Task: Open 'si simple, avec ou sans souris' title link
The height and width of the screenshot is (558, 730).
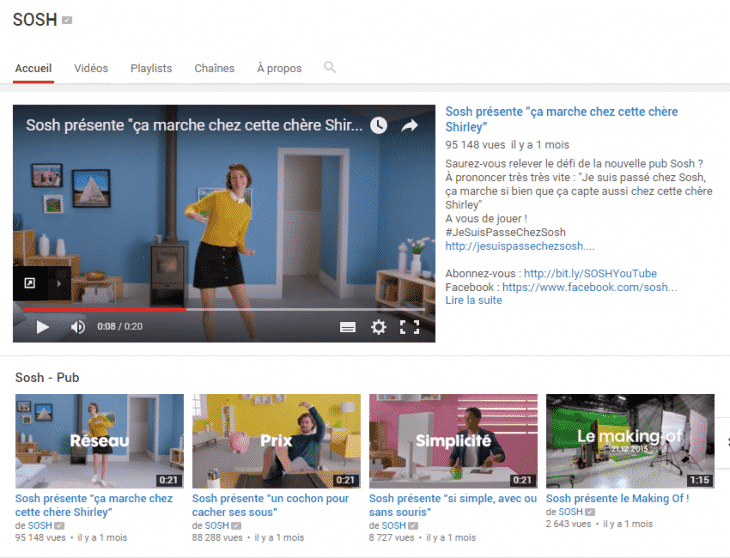Action: pos(452,505)
